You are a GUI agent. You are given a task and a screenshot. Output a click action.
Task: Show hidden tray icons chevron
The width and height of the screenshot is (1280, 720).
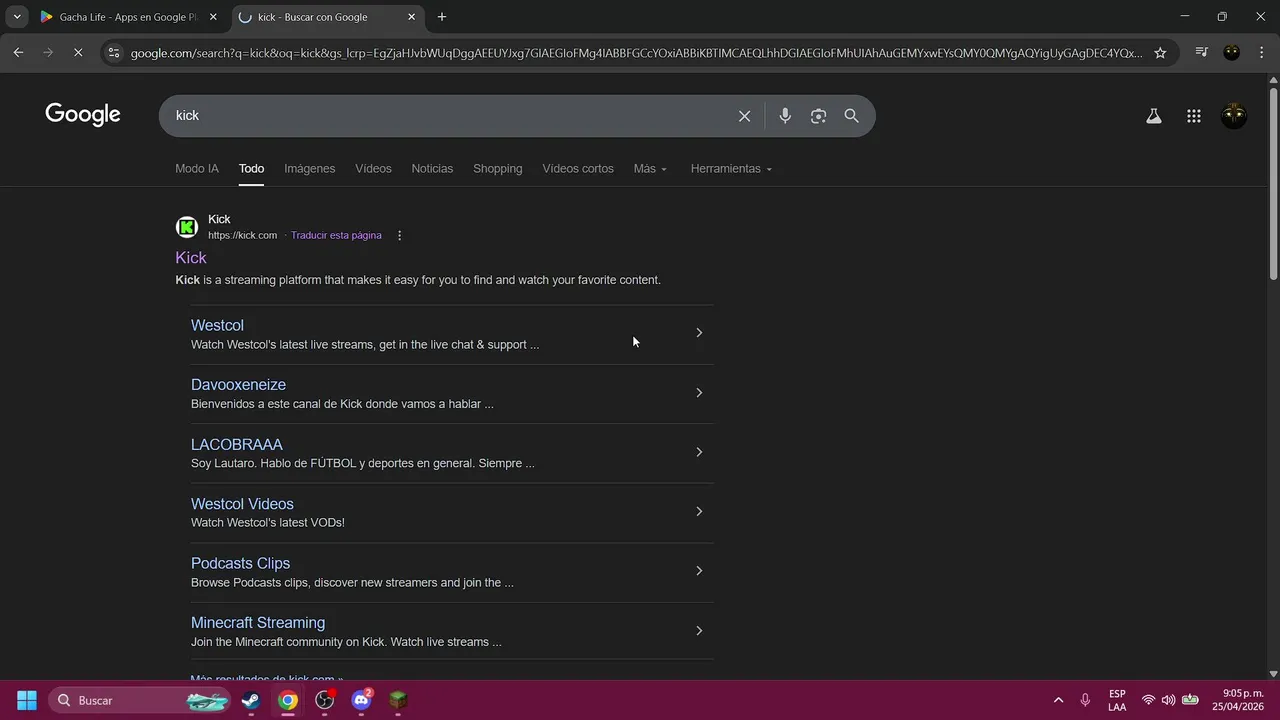(x=1058, y=700)
